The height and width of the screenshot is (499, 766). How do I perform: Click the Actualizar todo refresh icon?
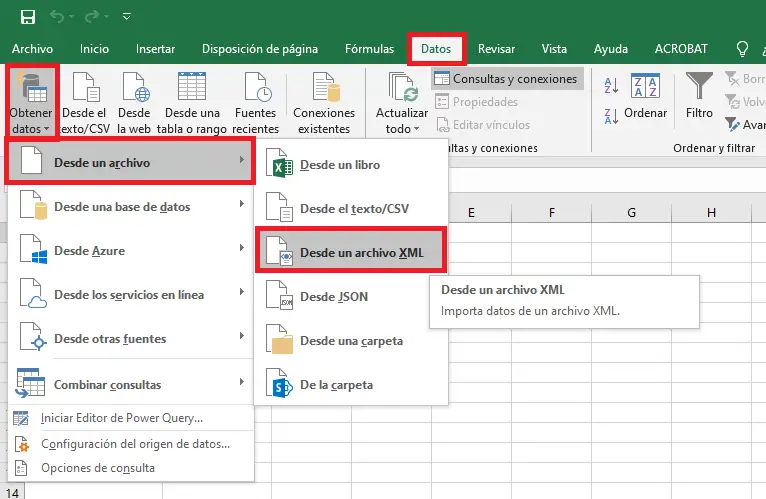[403, 87]
